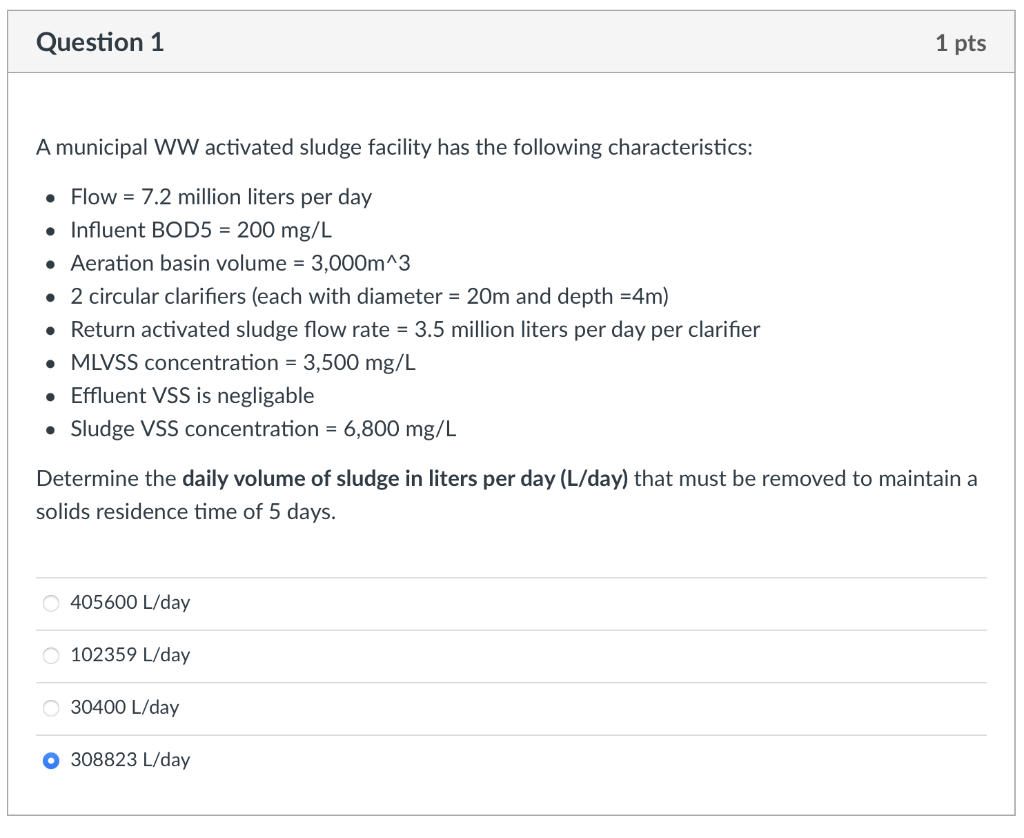
Task: Click the 'MLVSS concentration = 3,500 mg/L' bullet
Action: pos(243,363)
